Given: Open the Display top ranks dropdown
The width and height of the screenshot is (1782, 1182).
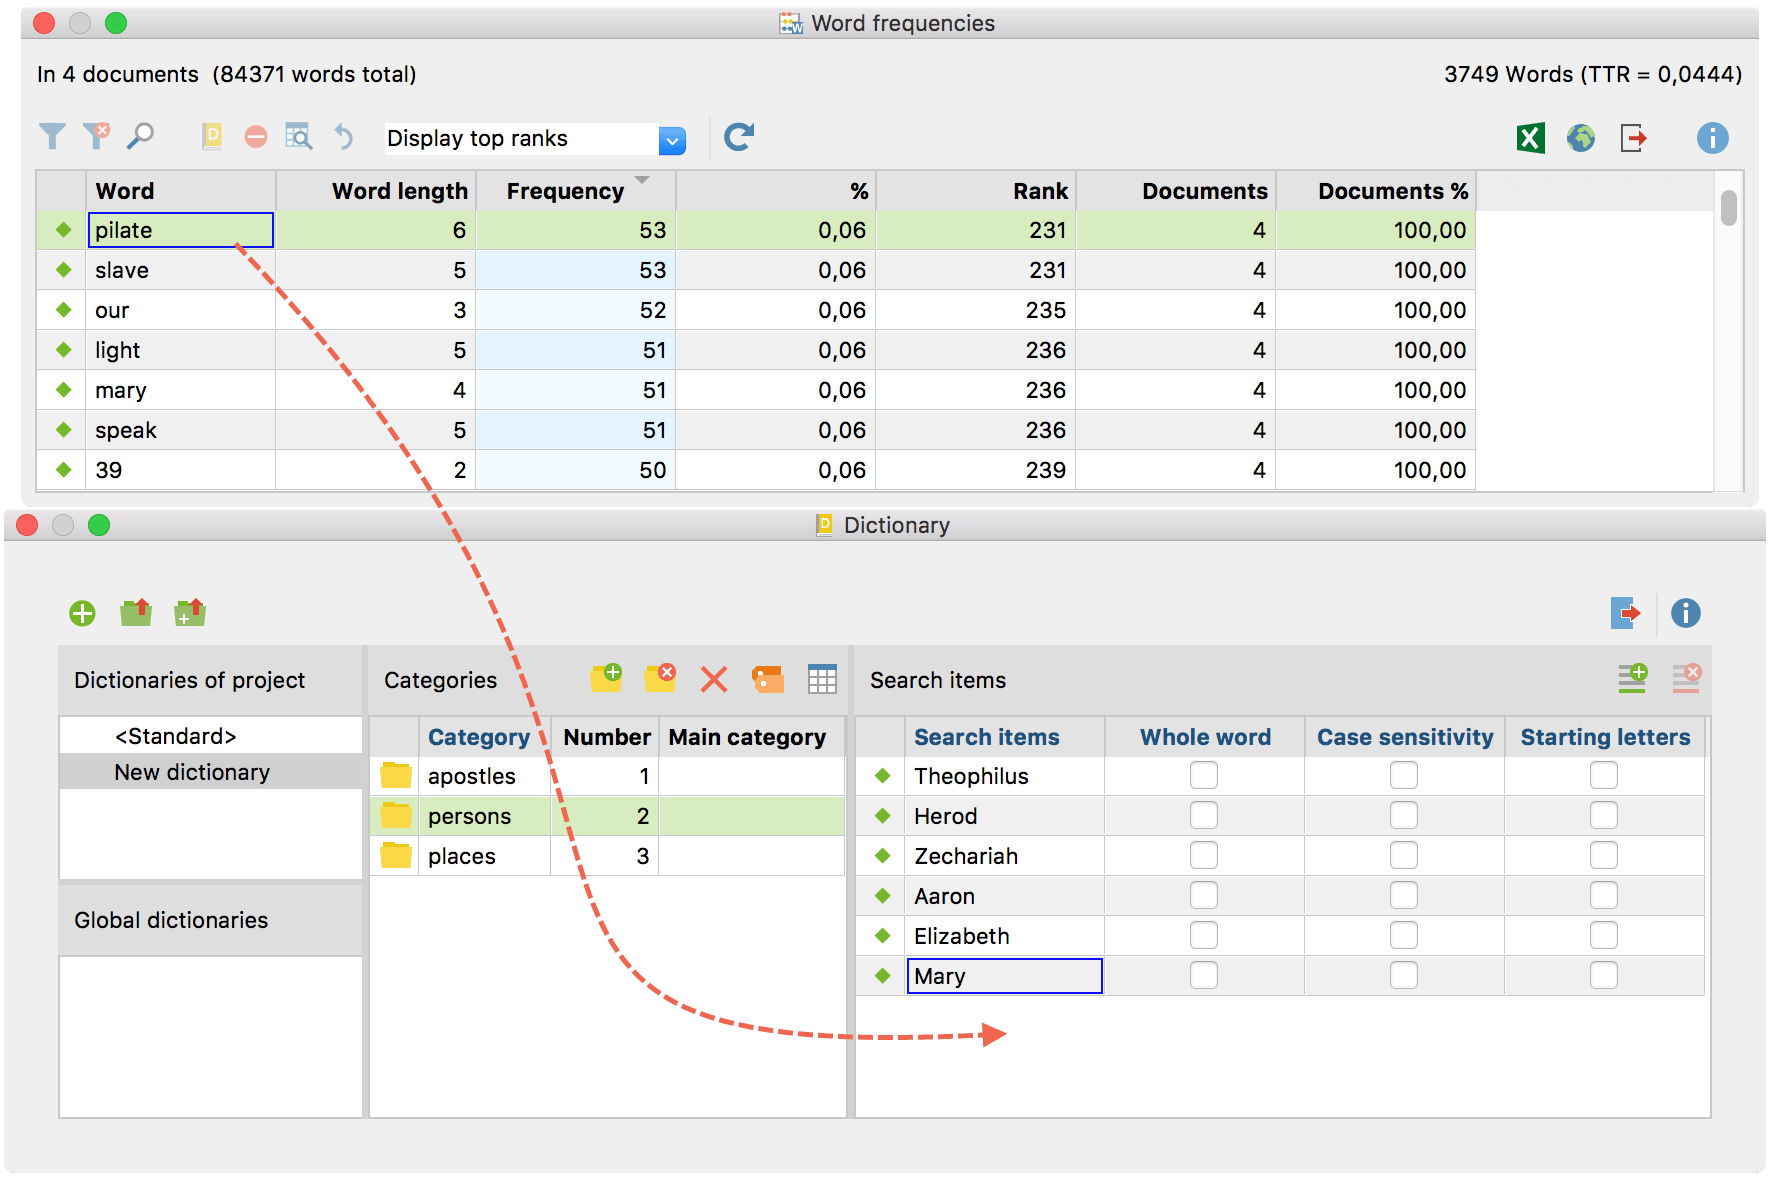Looking at the screenshot, I should tap(672, 140).
